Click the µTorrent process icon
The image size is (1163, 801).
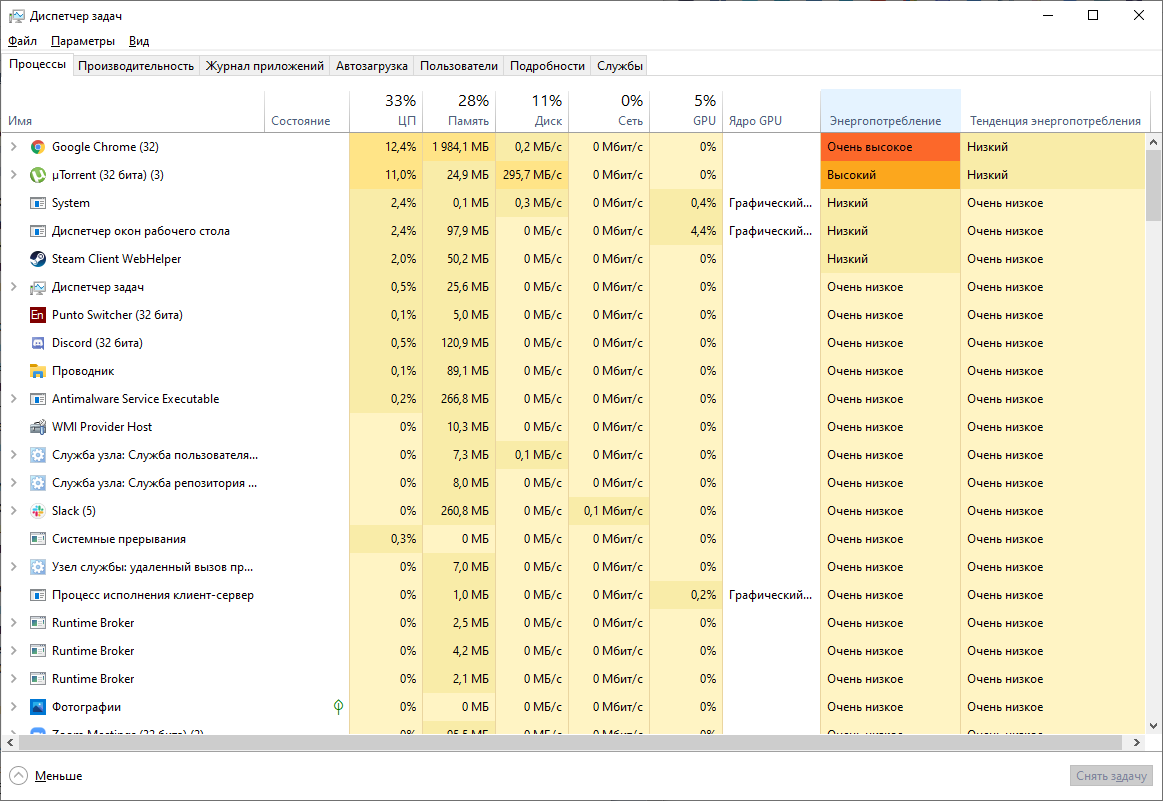coord(38,175)
